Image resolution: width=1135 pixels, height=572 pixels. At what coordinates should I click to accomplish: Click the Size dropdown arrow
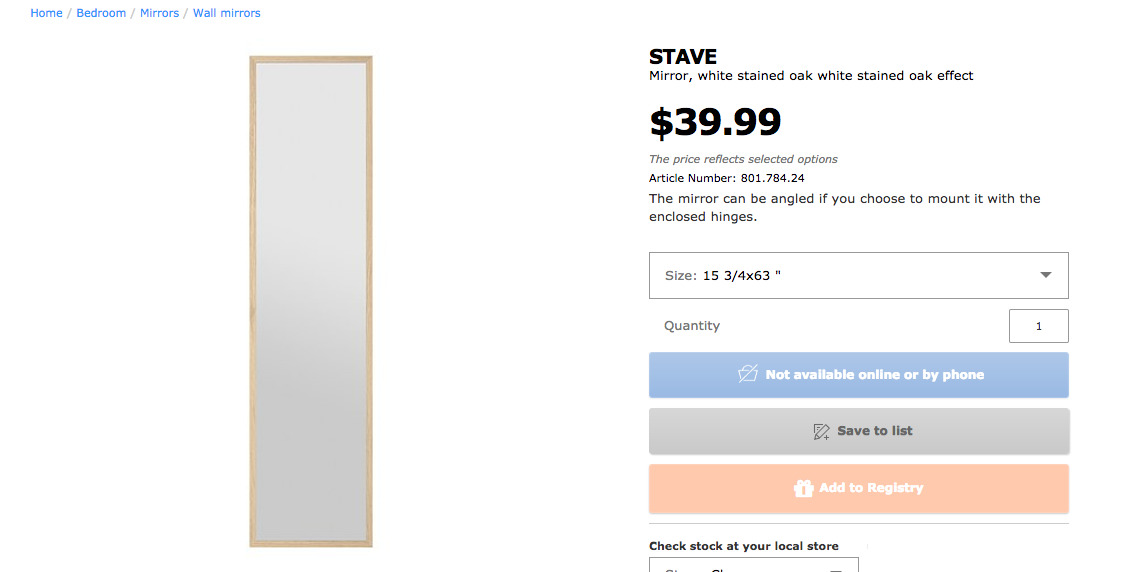click(1045, 275)
